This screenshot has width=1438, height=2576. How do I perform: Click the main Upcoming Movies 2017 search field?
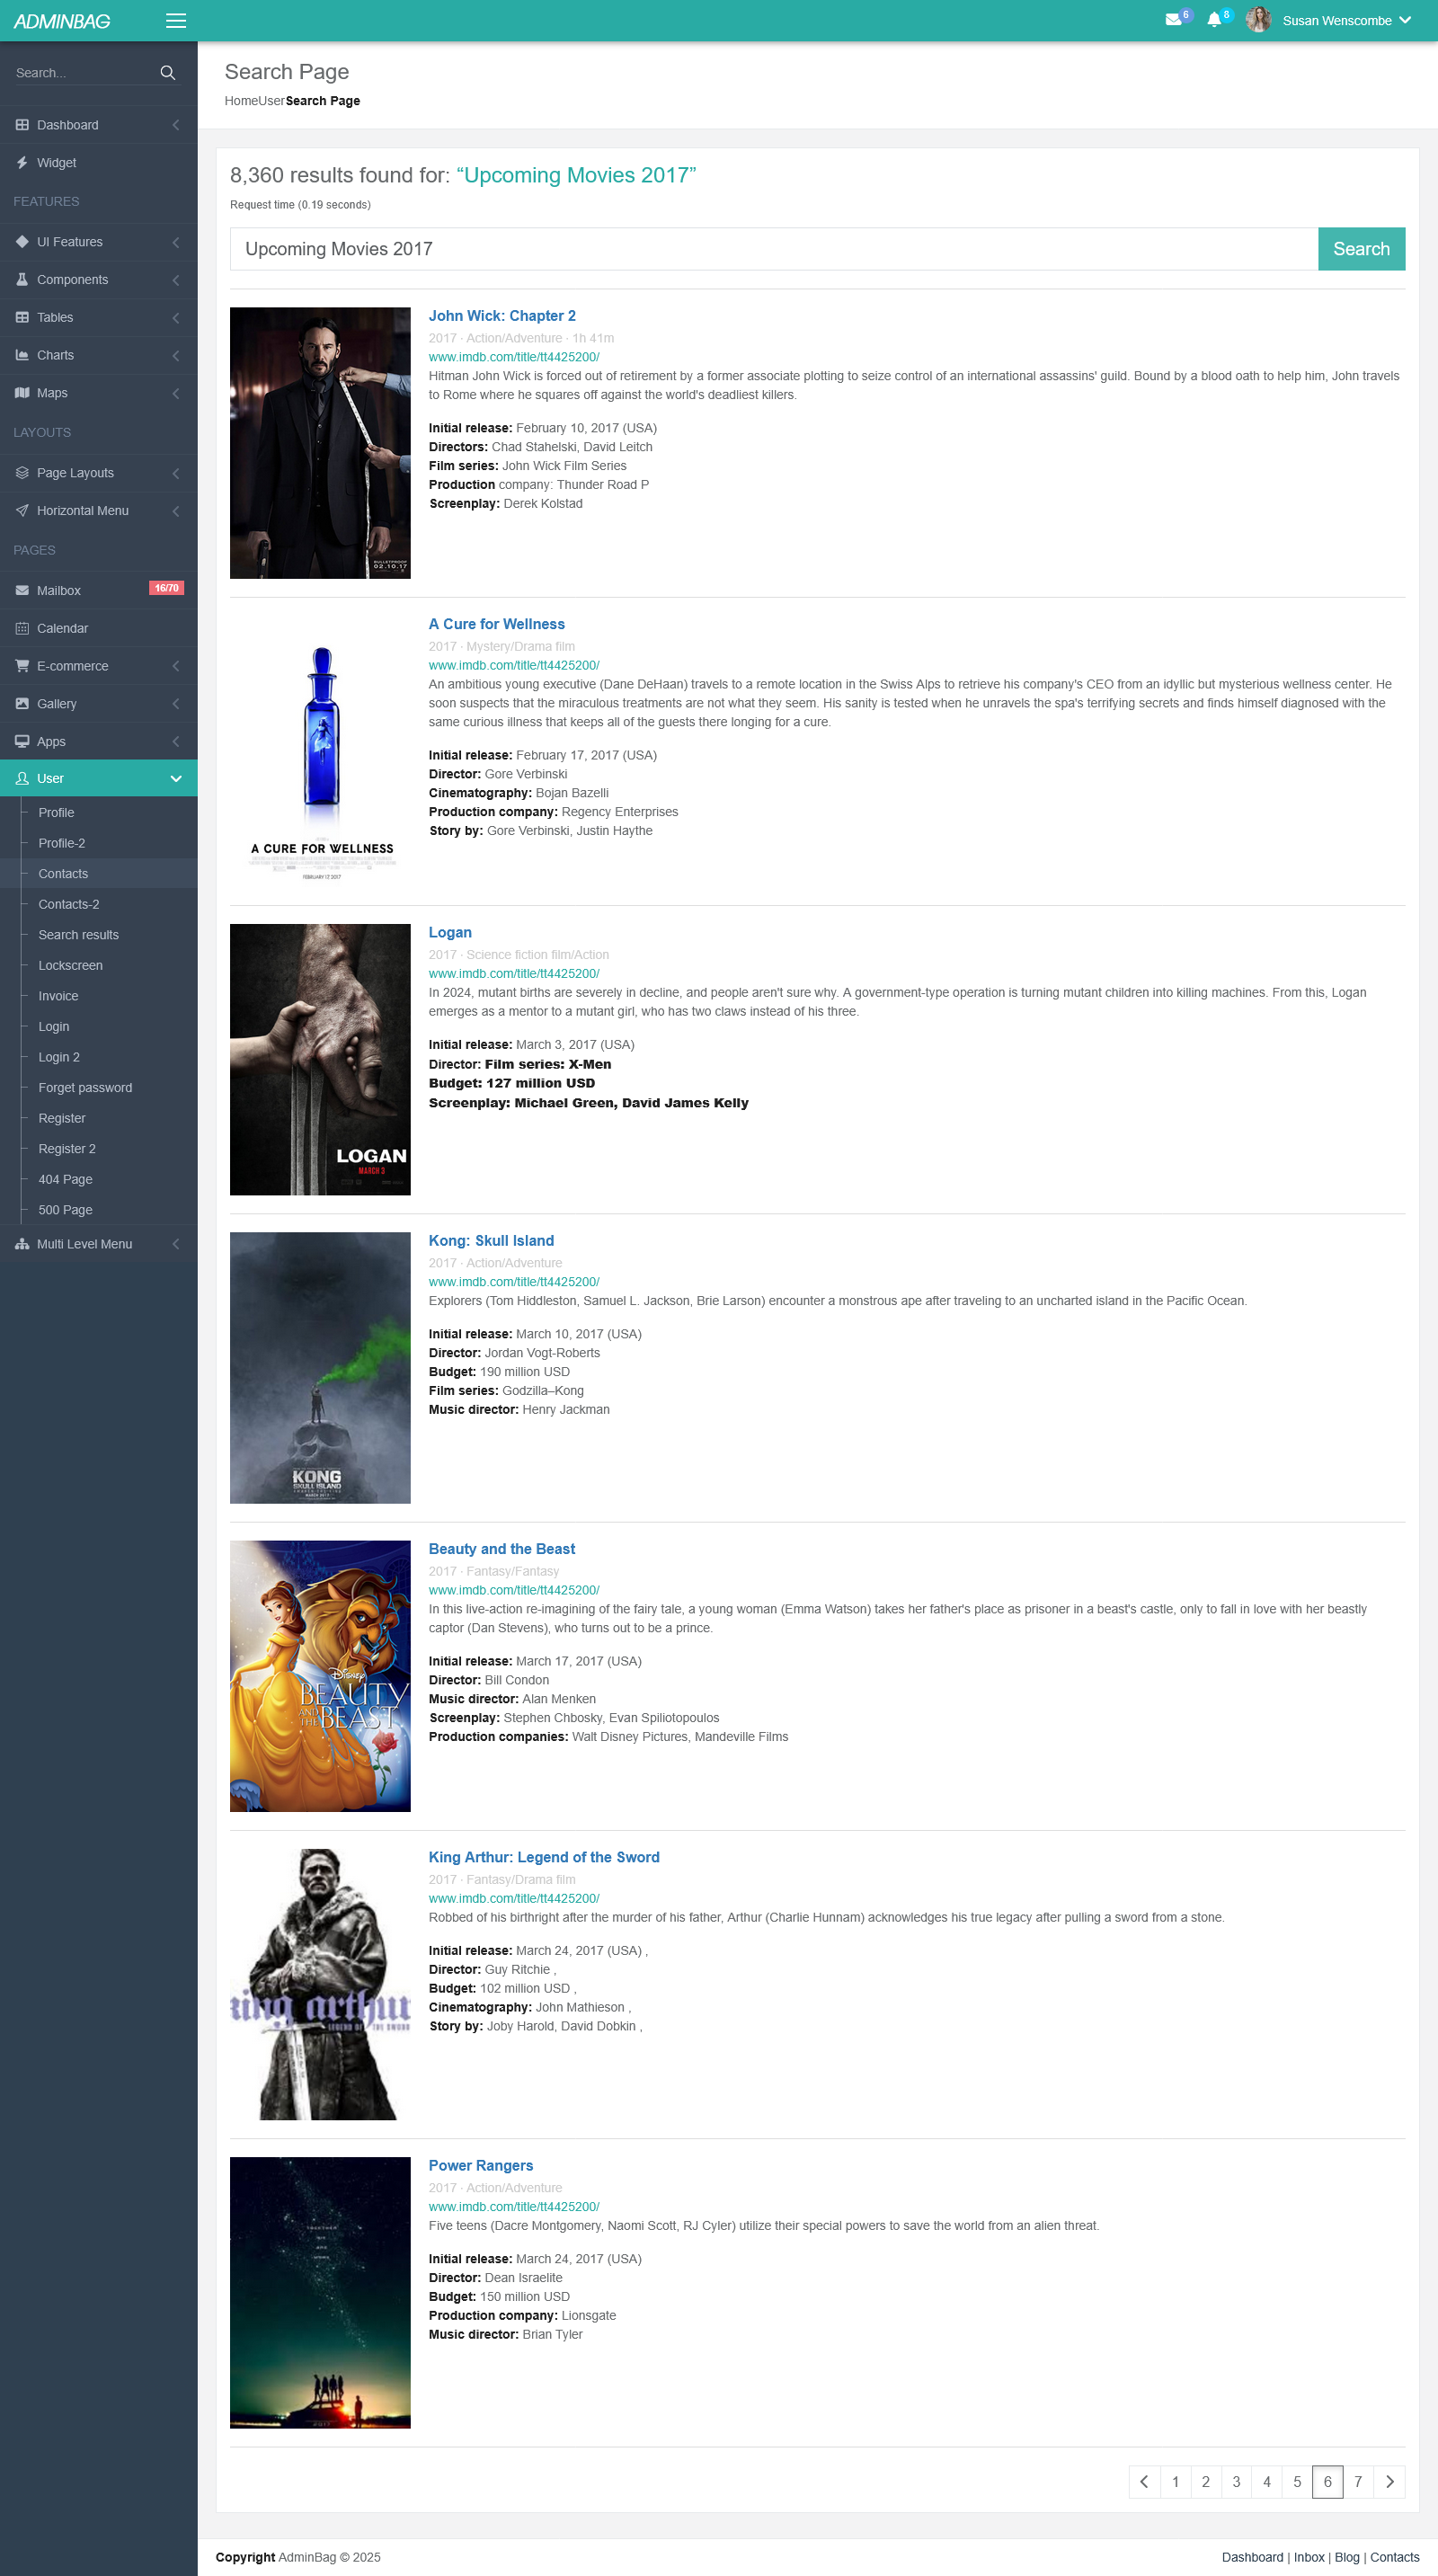(774, 249)
